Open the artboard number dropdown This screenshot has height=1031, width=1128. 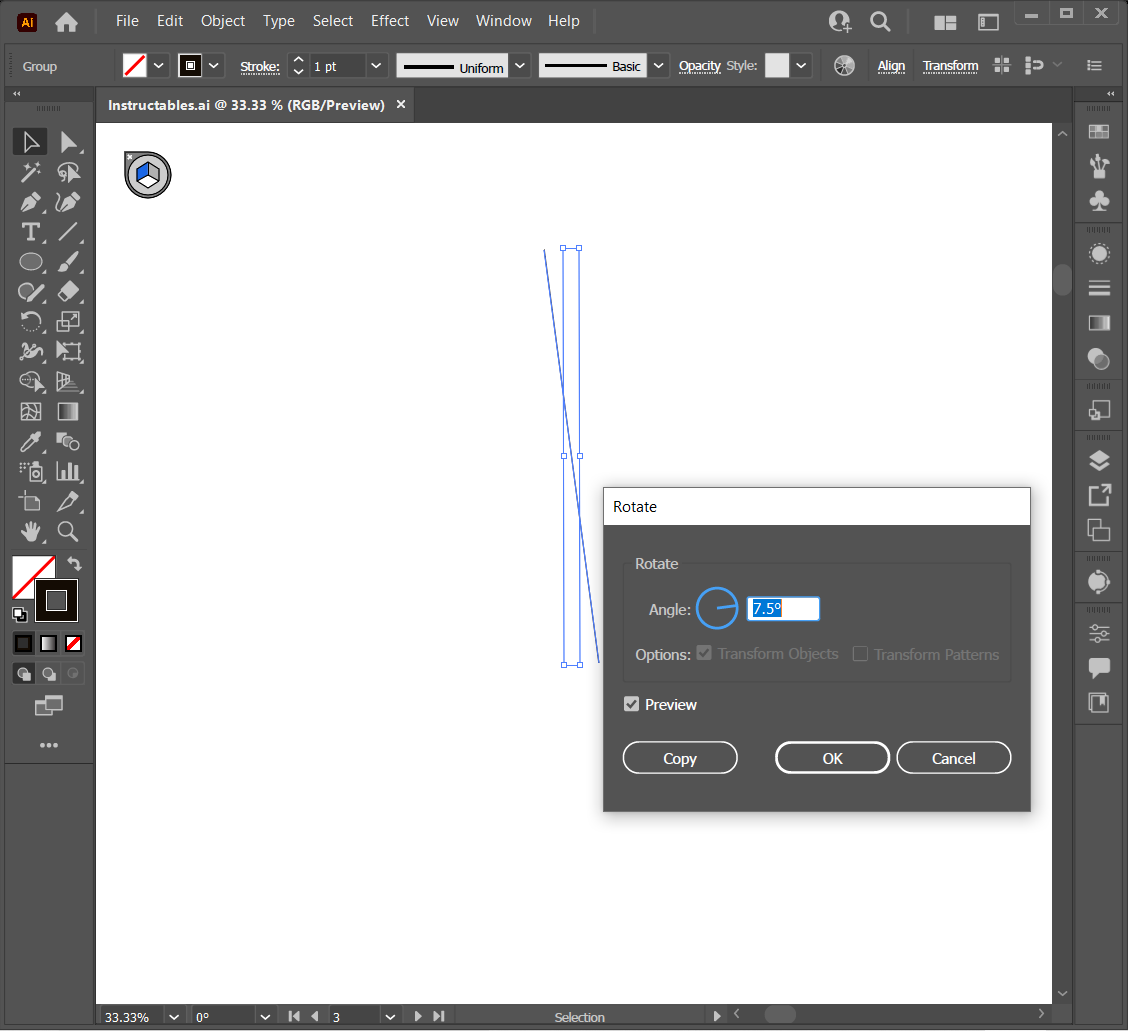coord(390,1017)
